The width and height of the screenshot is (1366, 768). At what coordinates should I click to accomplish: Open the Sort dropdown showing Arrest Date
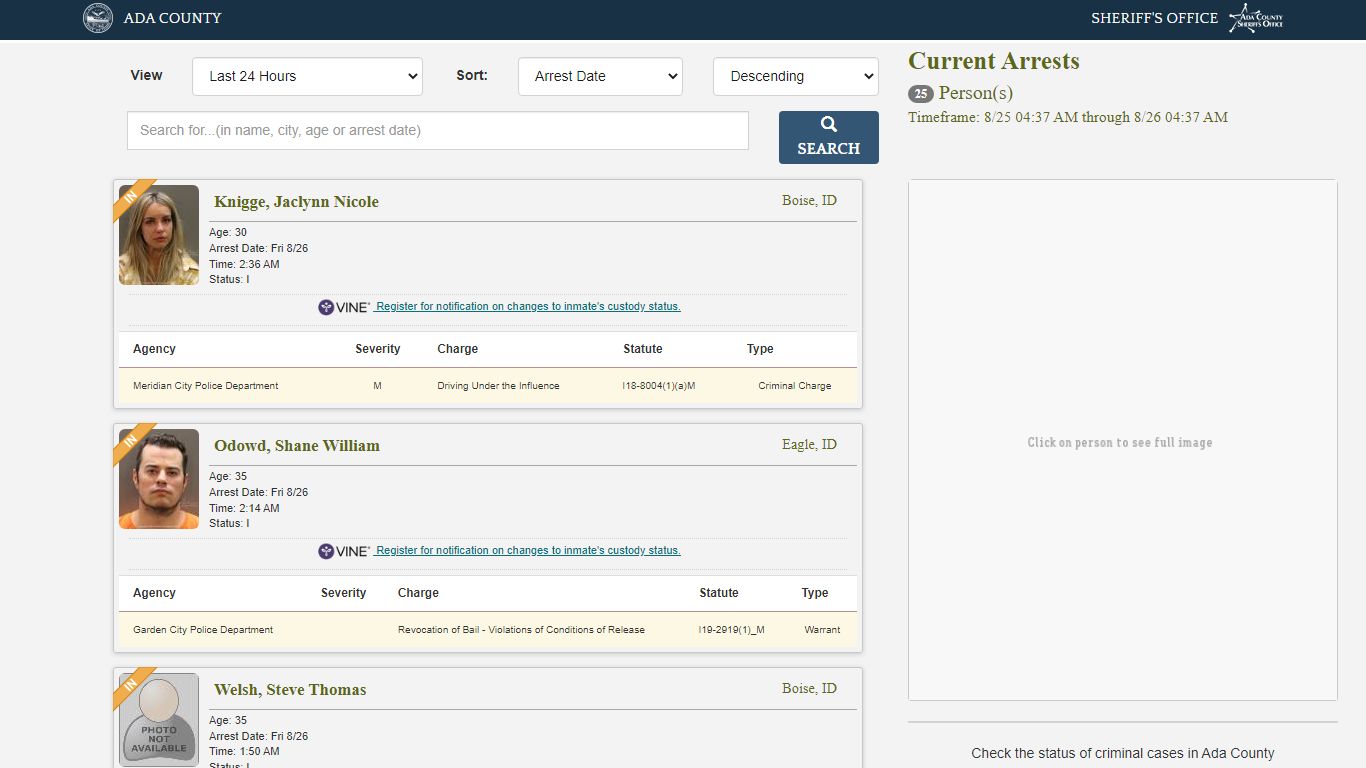pyautogui.click(x=600, y=76)
